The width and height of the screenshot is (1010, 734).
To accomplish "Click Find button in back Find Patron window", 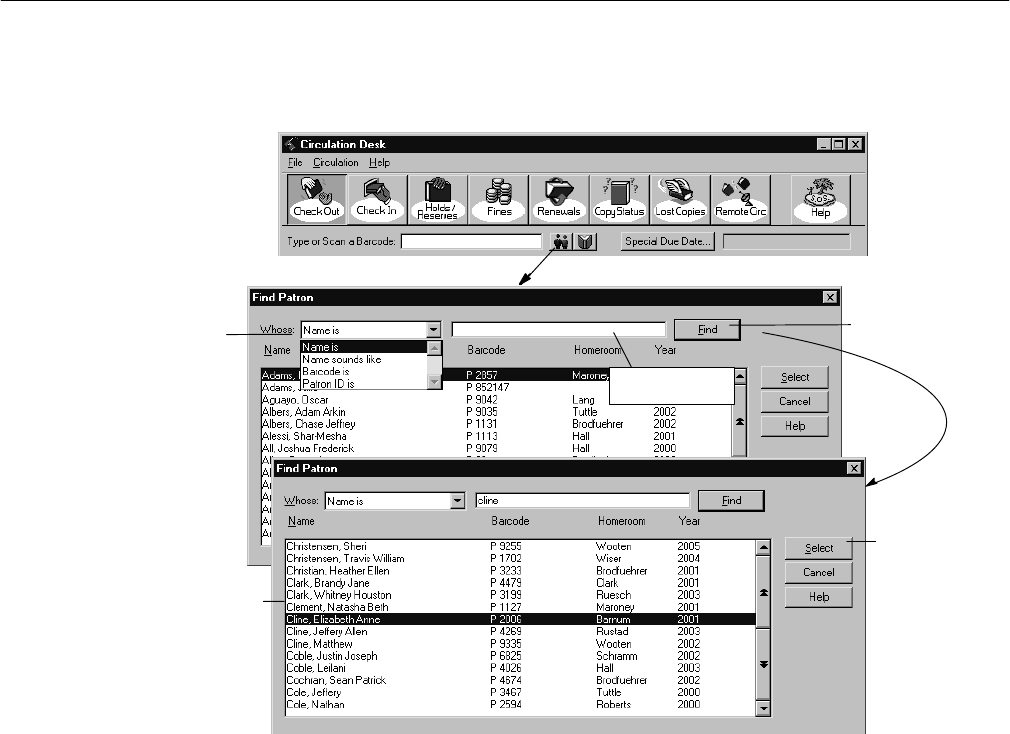I will [707, 330].
